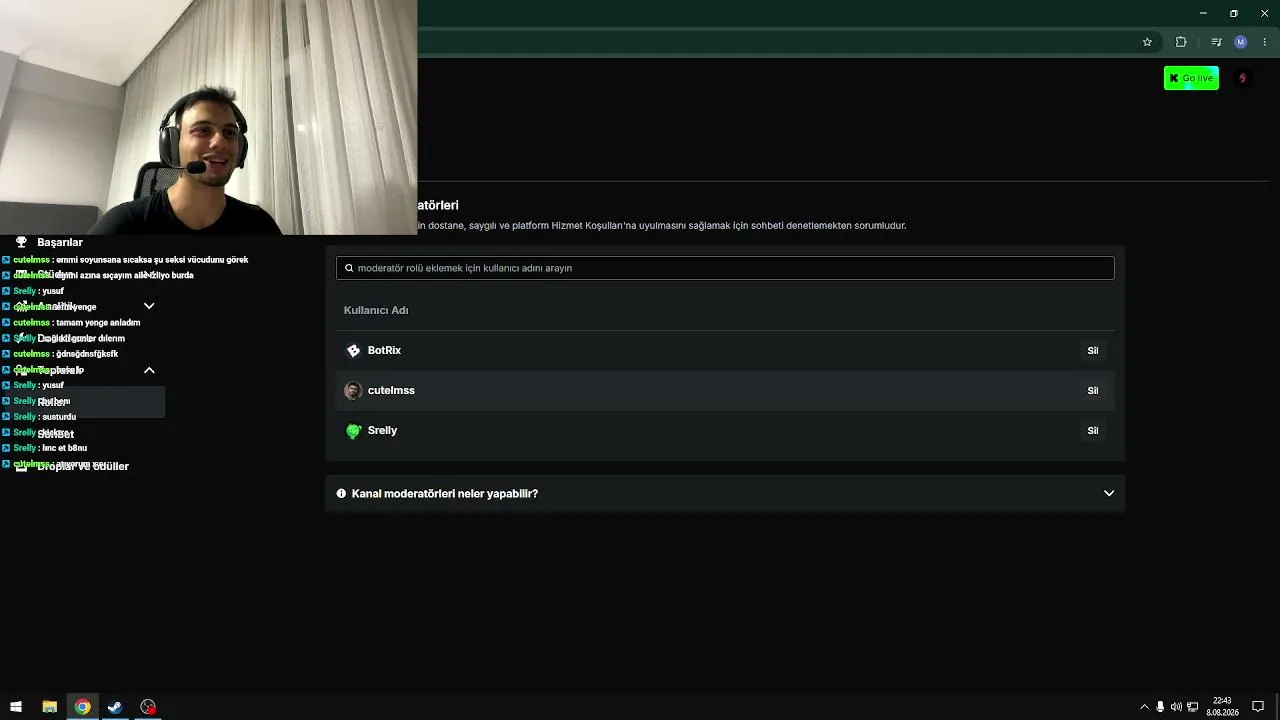Viewport: 1280px width, 720px height.
Task: Open Chrome media controls icon
Action: point(1216,42)
